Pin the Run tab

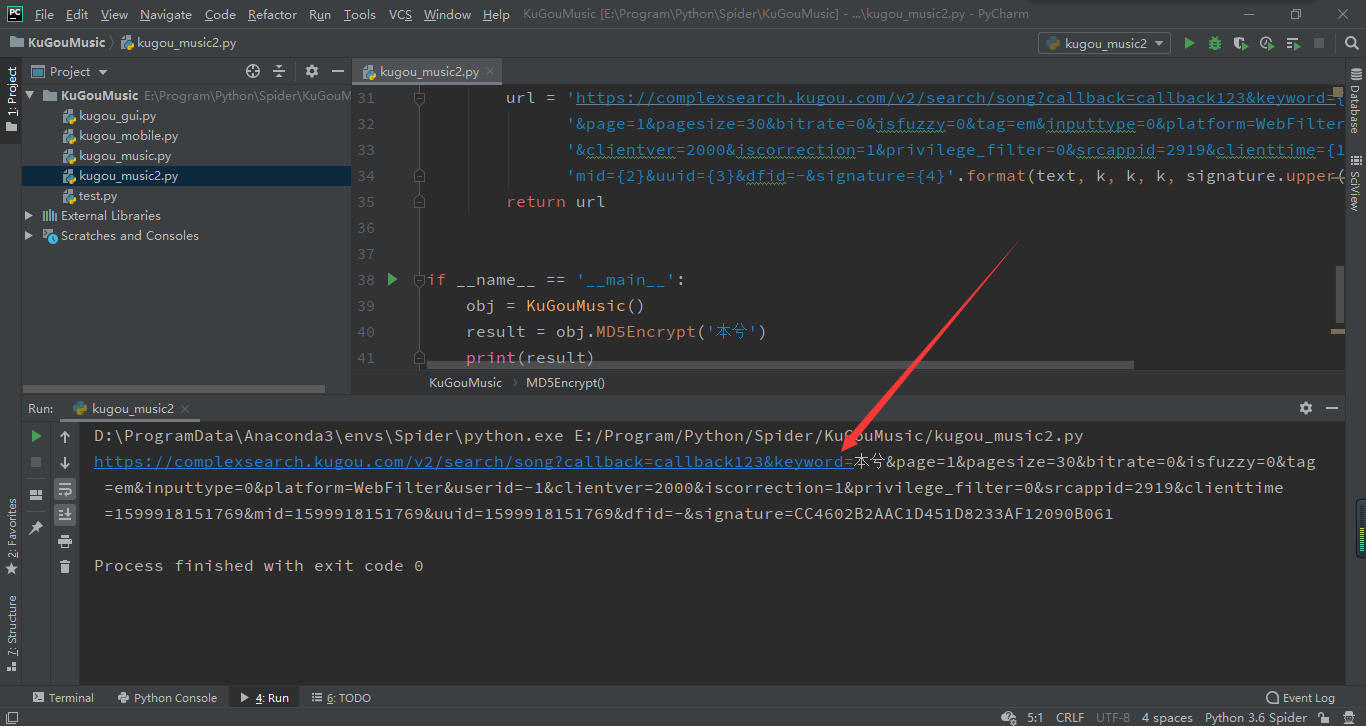pos(36,527)
